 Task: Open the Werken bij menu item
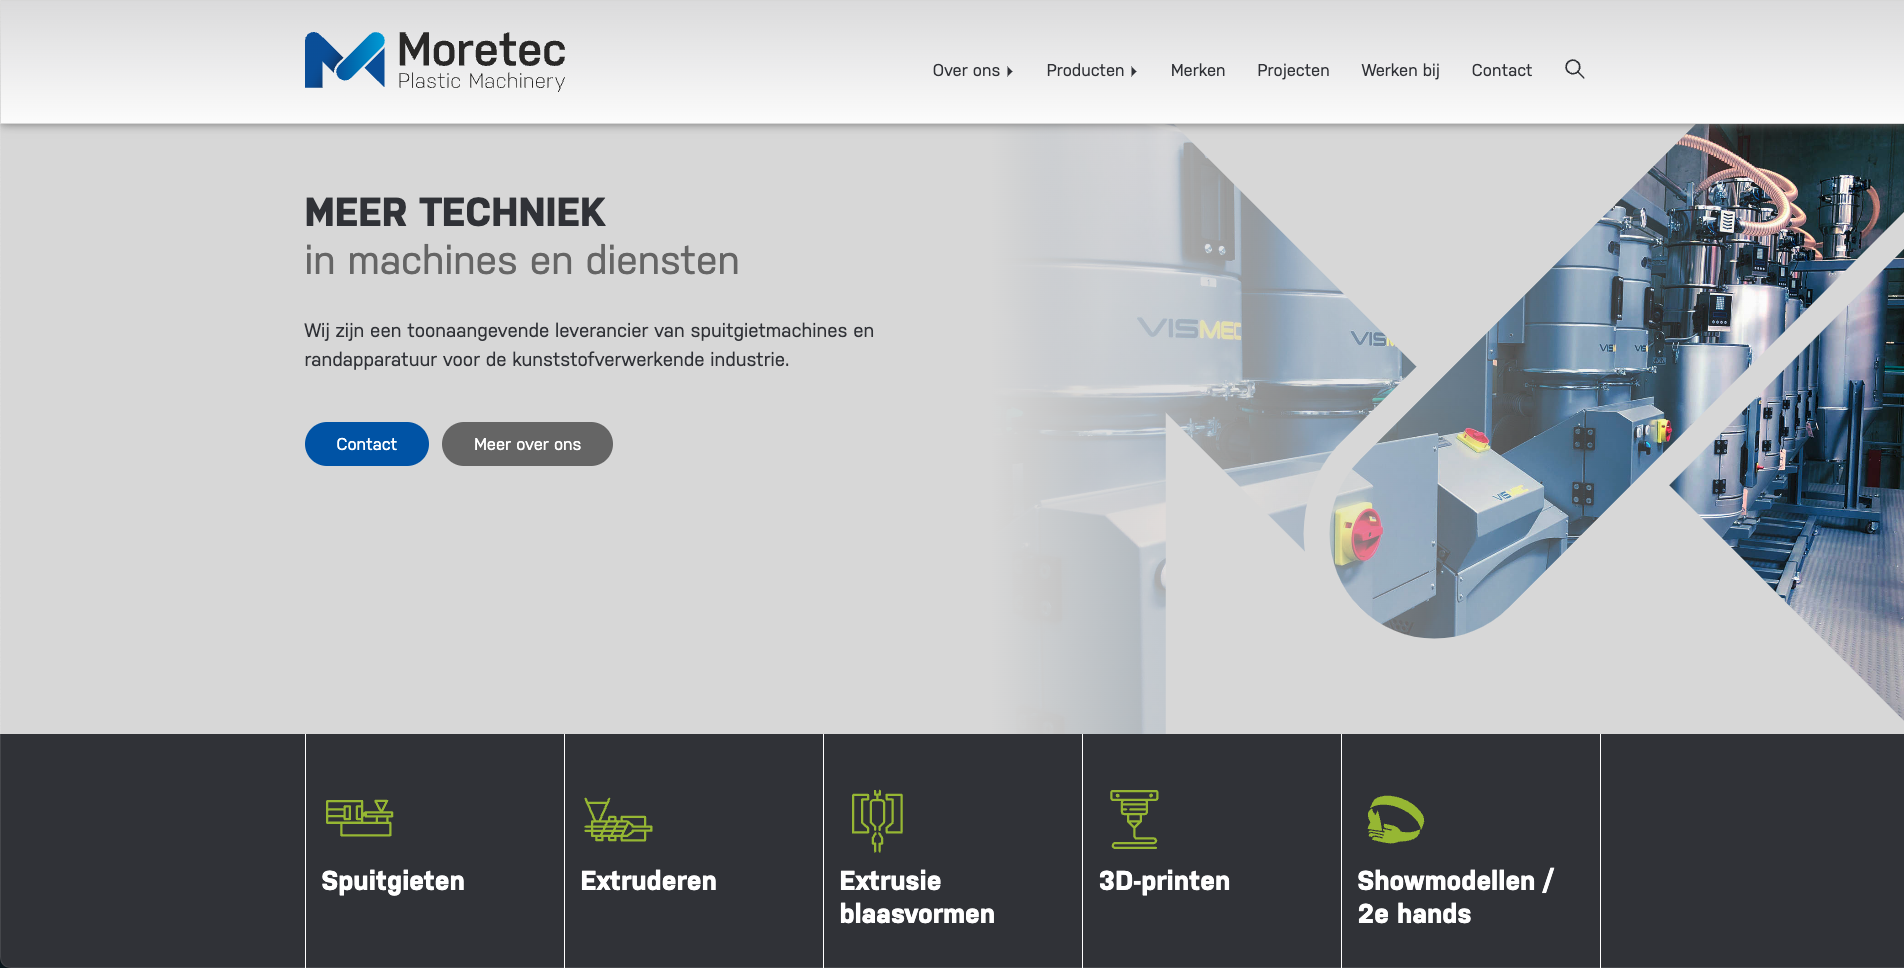tap(1399, 70)
